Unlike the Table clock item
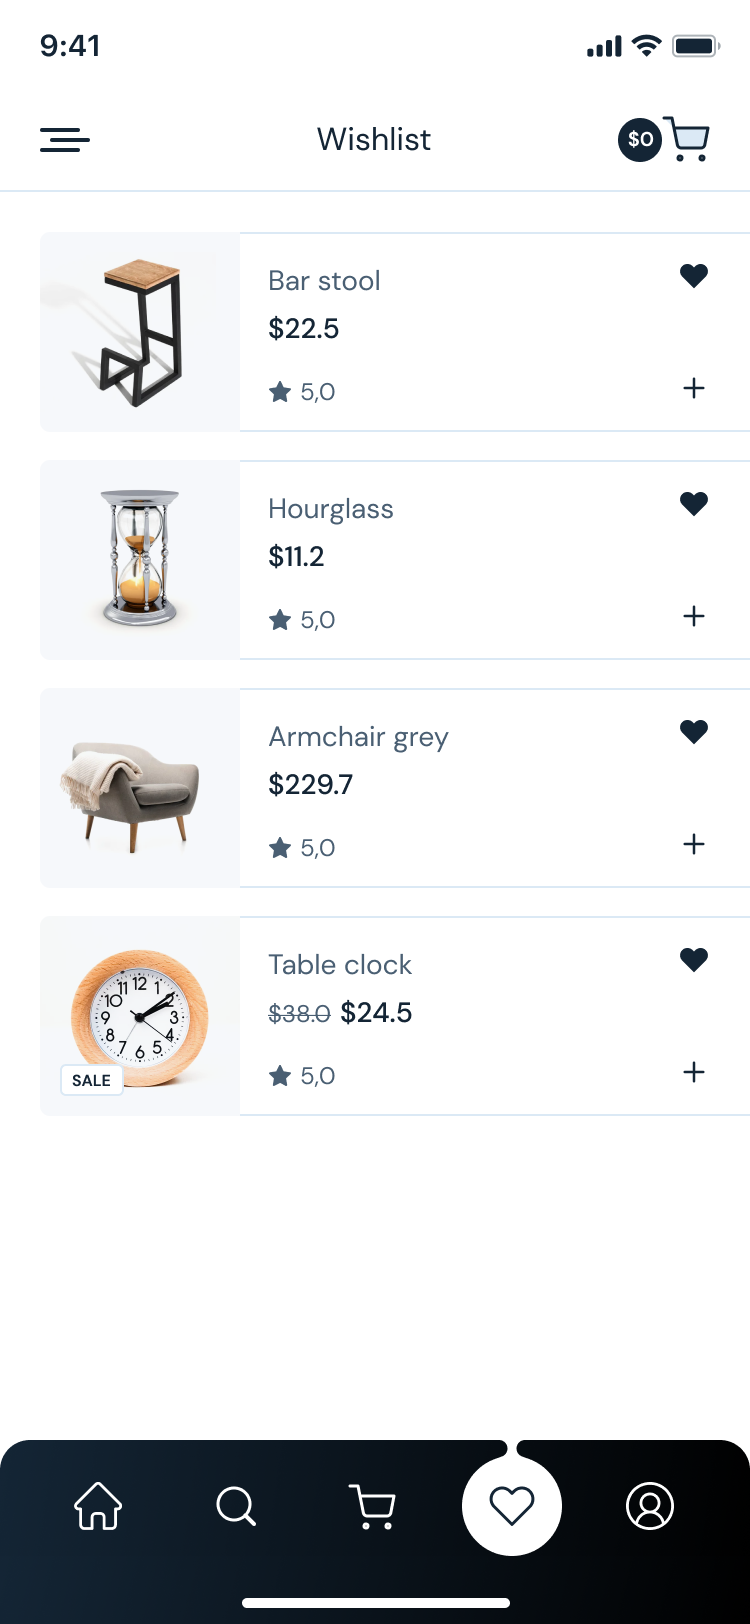 [x=694, y=959]
